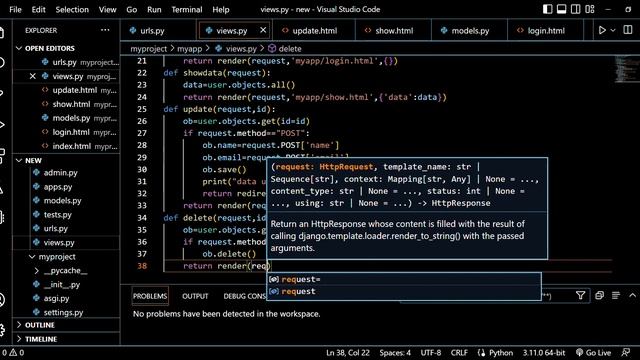Expand the OUTLINE section
Image resolution: width=640 pixels, height=360 pixels.
(x=40, y=325)
